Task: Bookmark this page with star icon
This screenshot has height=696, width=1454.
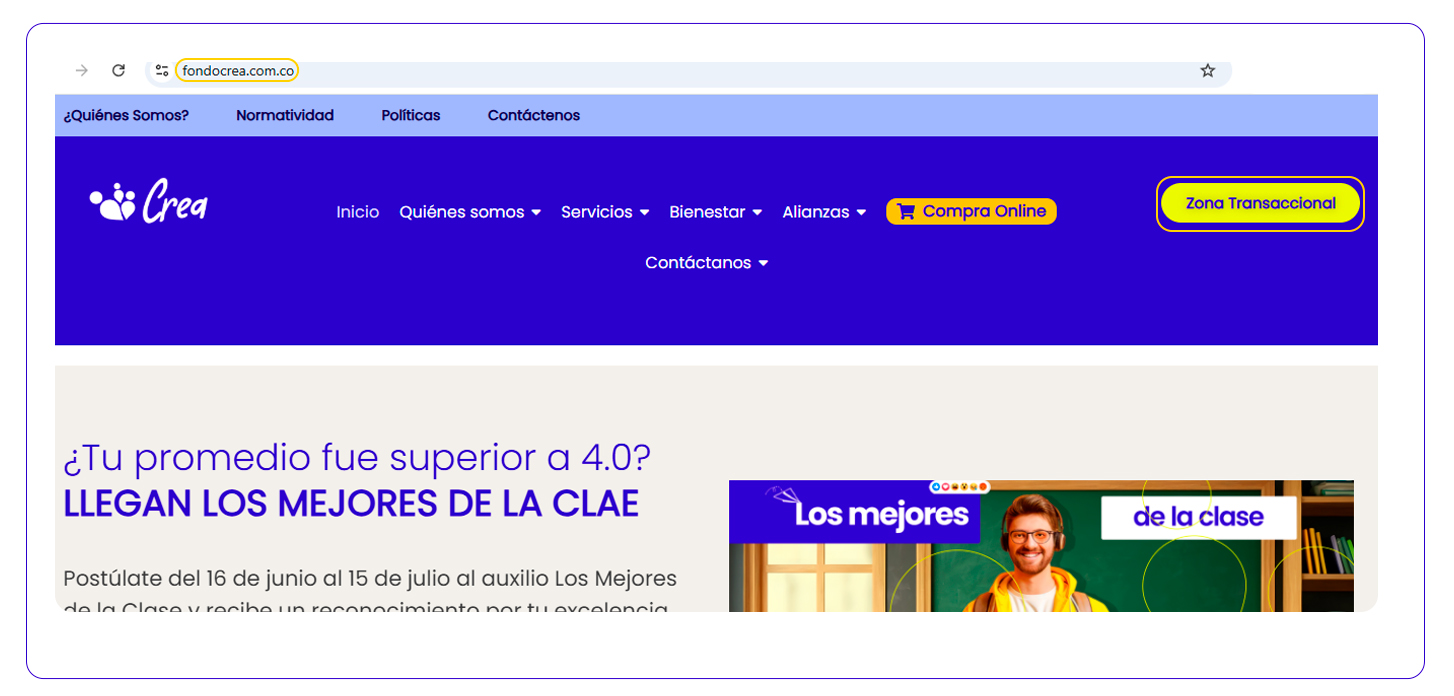Action: [x=1207, y=70]
